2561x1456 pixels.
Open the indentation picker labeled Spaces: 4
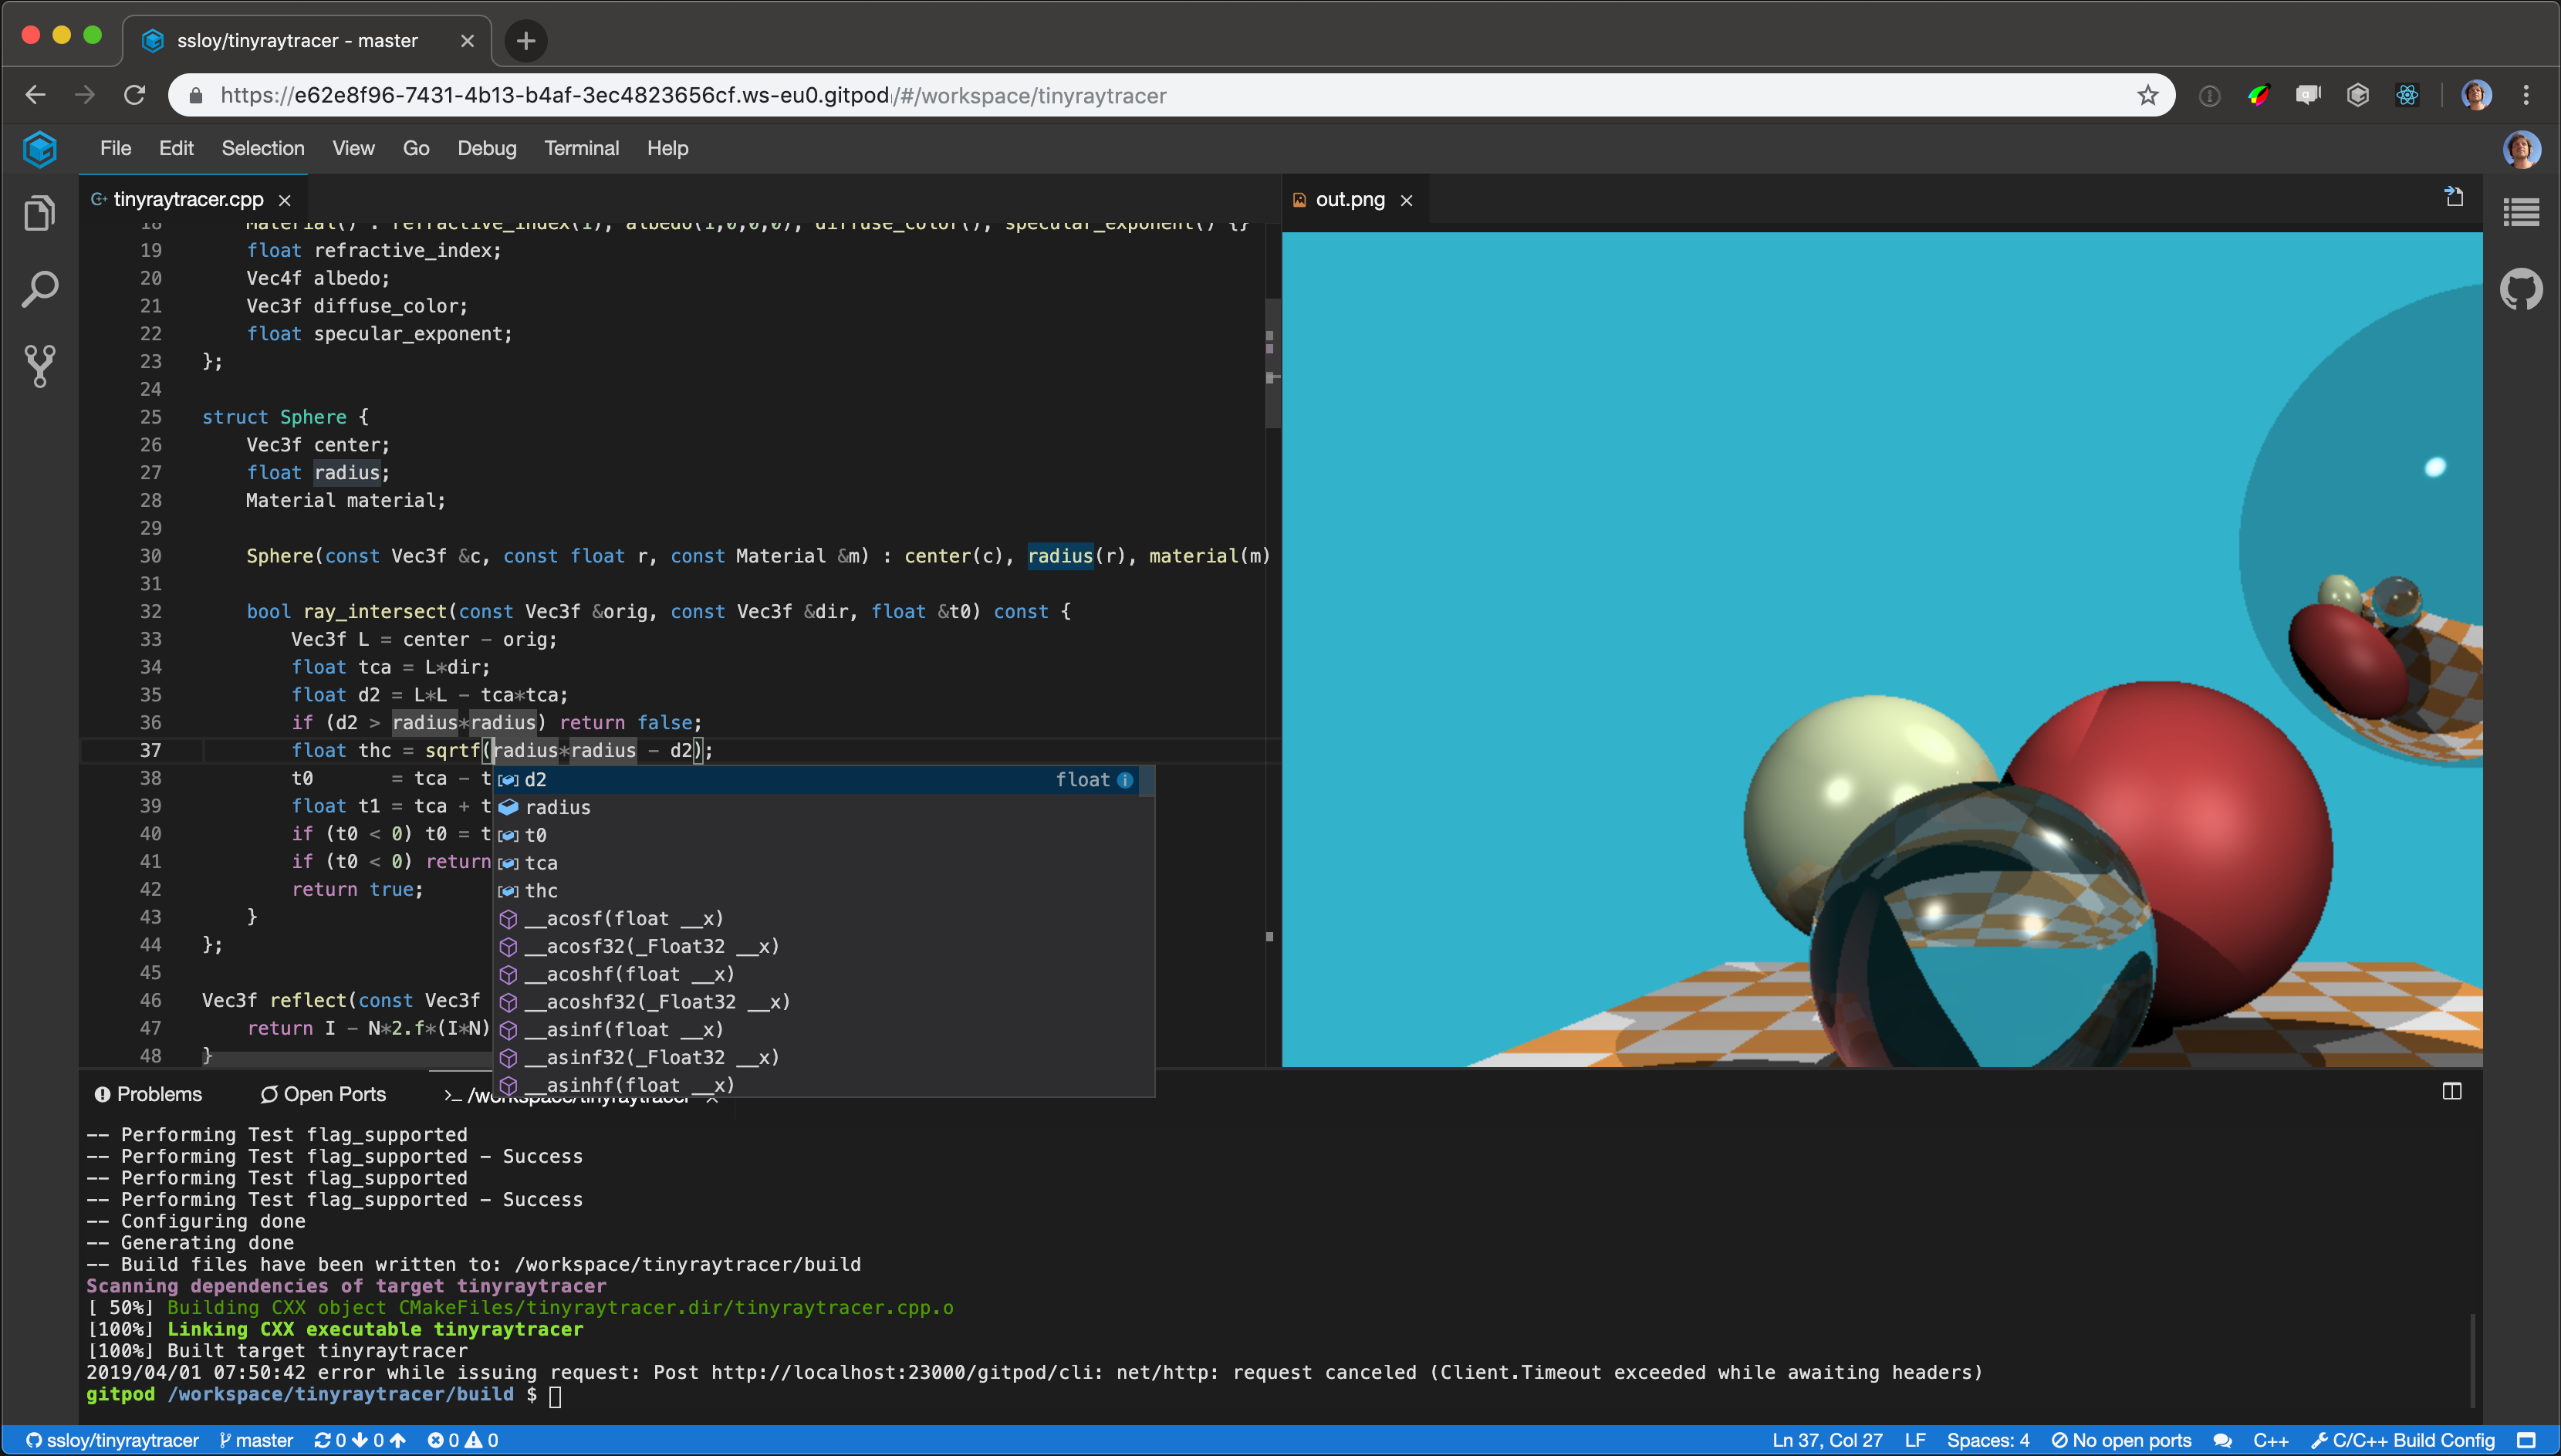click(1986, 1440)
